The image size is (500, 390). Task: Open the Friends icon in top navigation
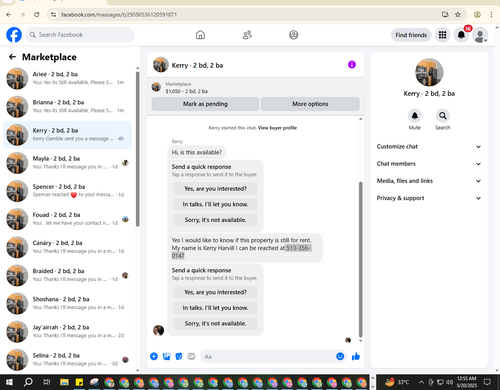pyautogui.click(x=247, y=35)
